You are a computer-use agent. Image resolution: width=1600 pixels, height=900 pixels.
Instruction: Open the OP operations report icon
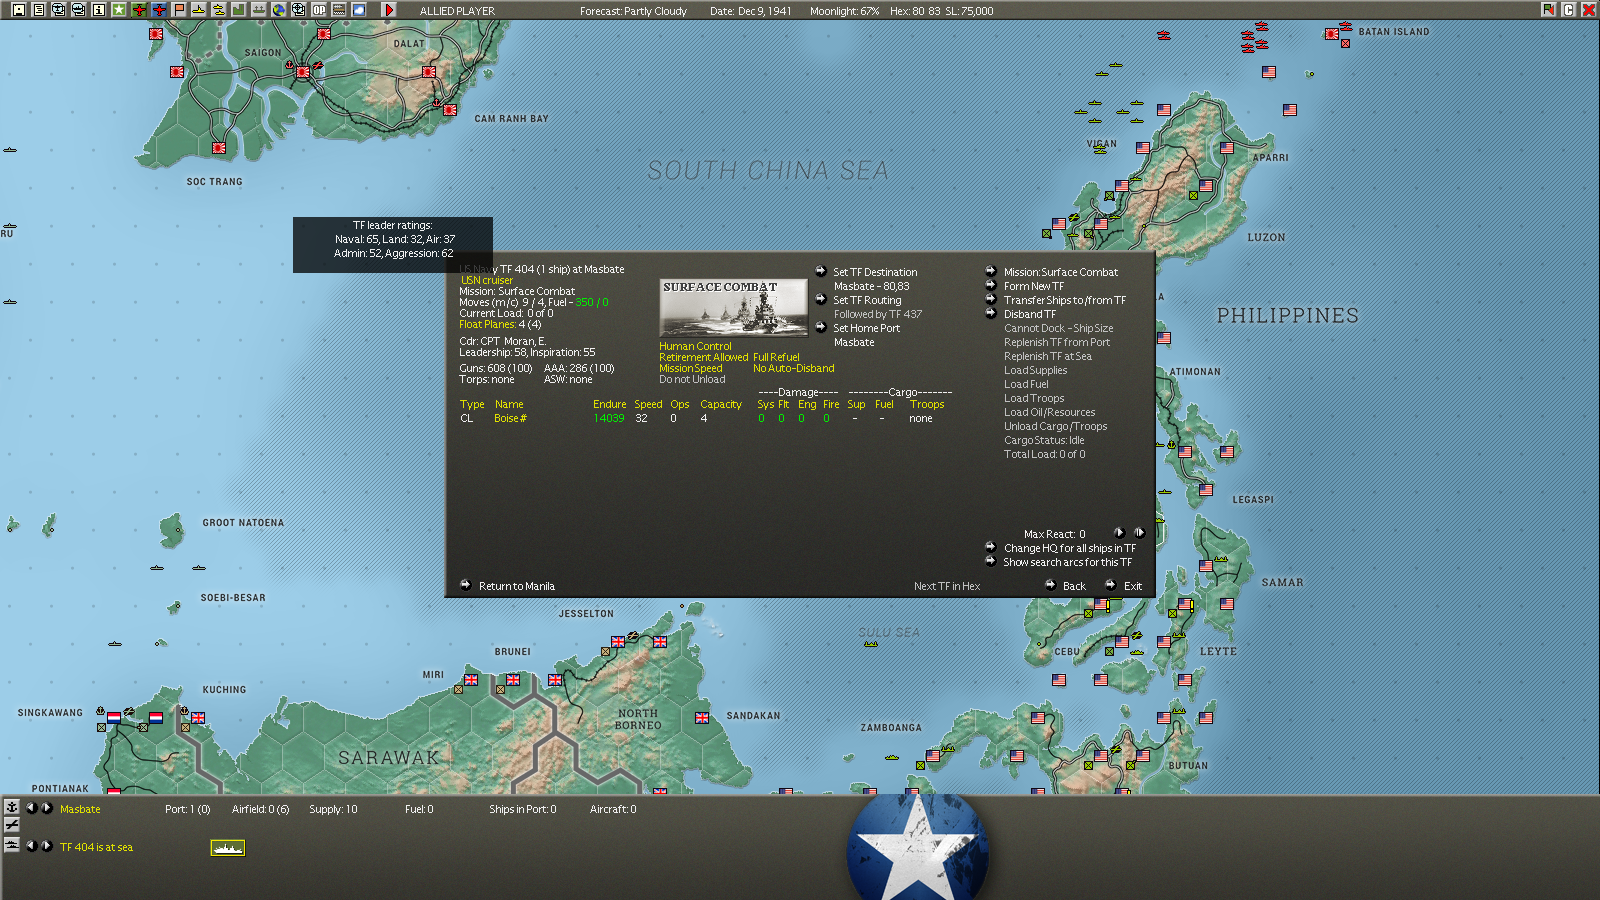click(319, 10)
